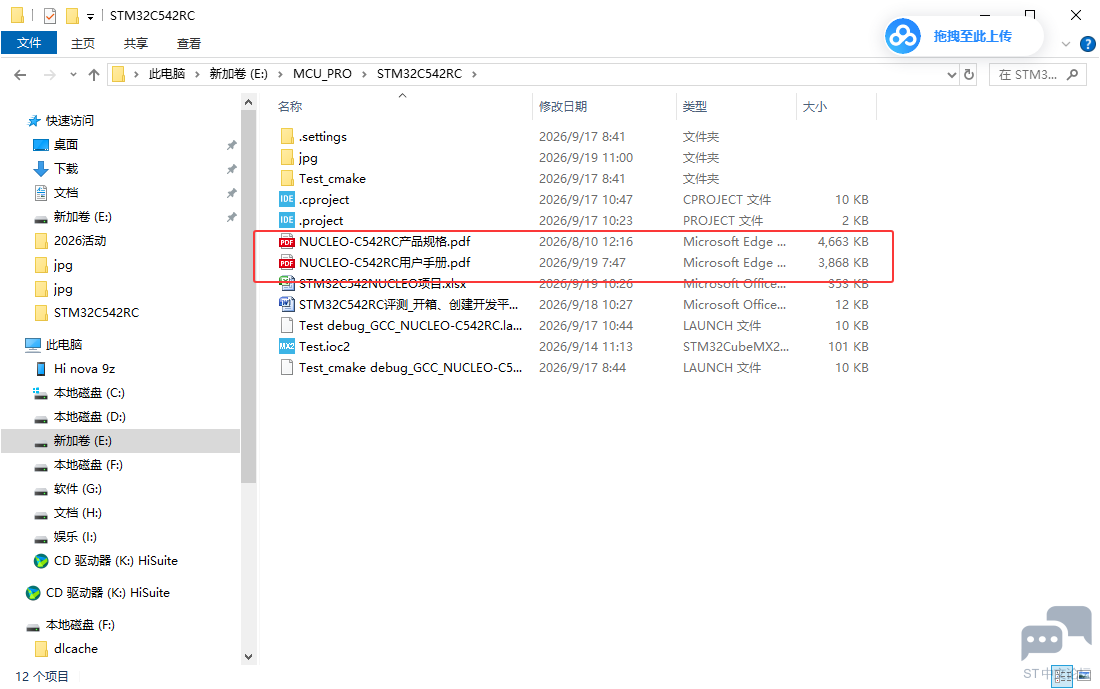Switch to the 主页 ribbon tab
1100x689 pixels.
(x=83, y=44)
